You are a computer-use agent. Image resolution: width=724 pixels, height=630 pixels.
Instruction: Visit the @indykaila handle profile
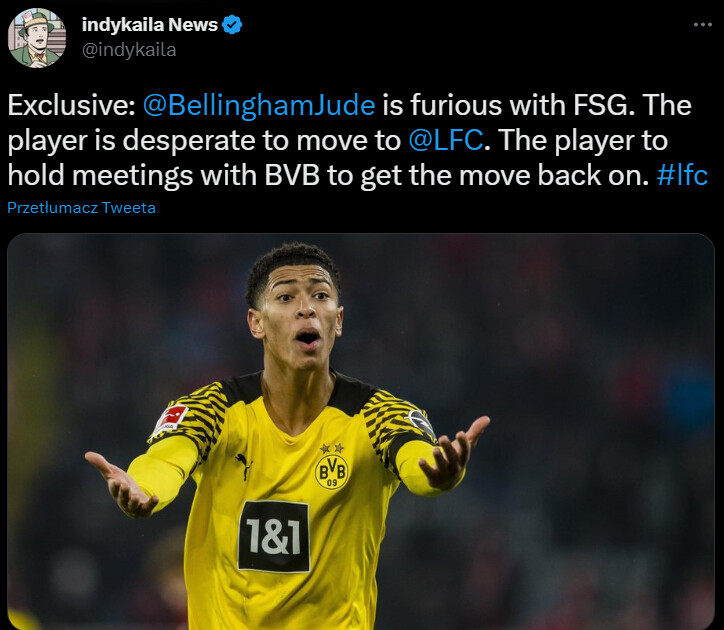coord(129,50)
